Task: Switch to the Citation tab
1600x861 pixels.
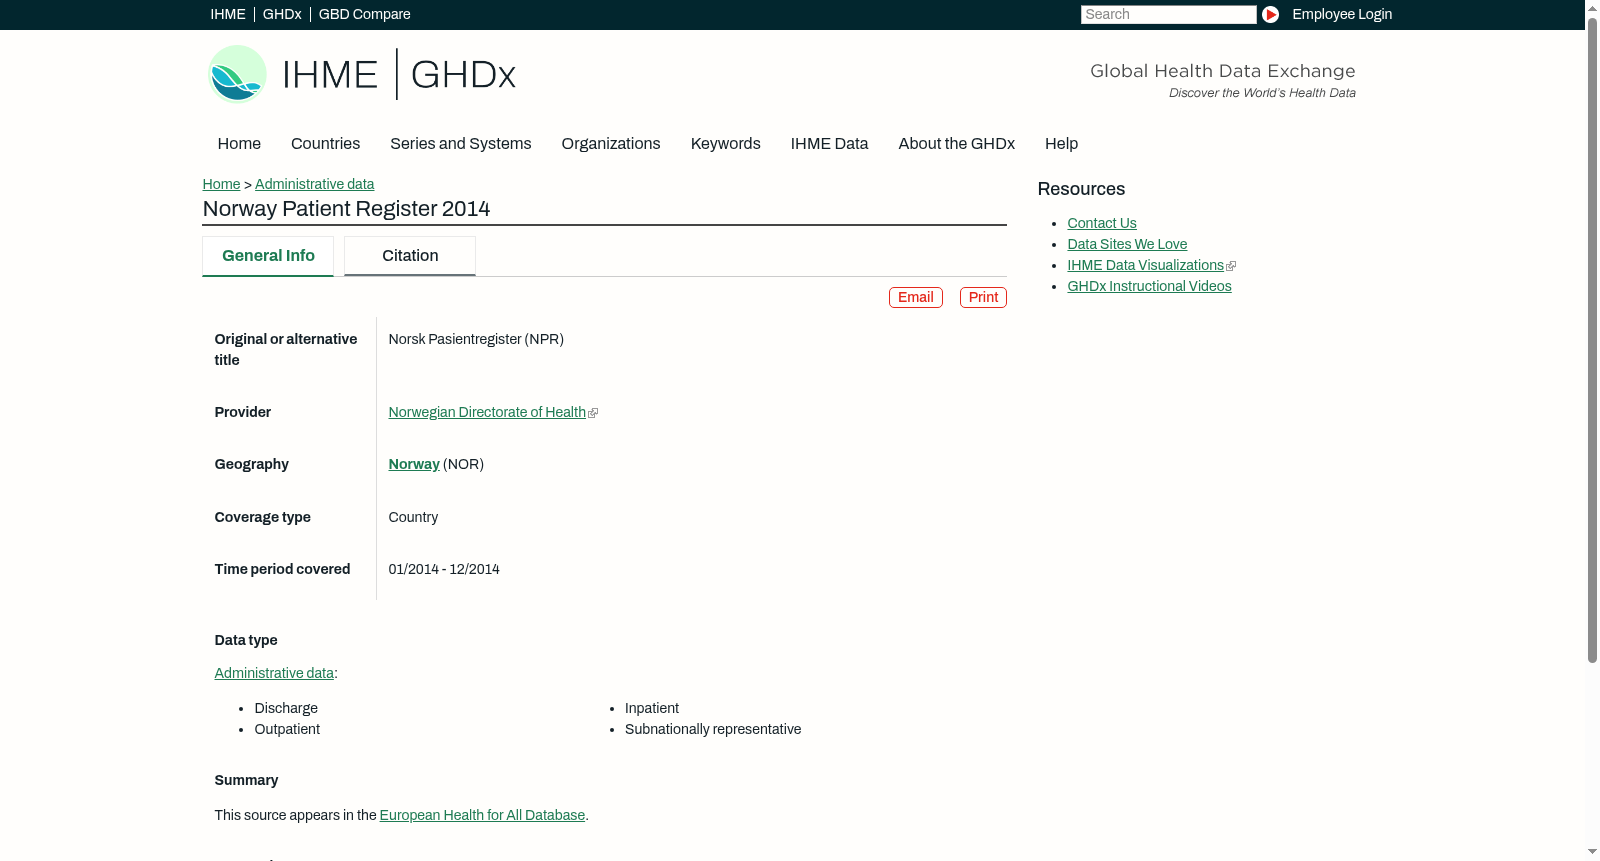Action: (410, 256)
